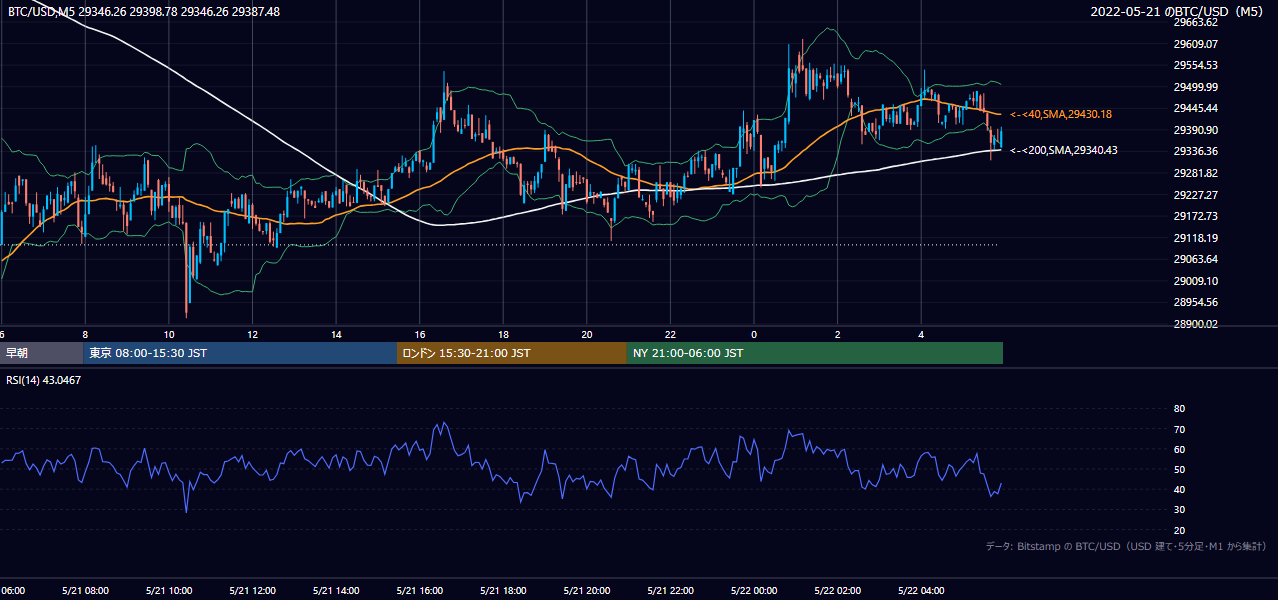Click price axis value 29281.82
Screen dimensions: 1278x600
(x=1195, y=173)
